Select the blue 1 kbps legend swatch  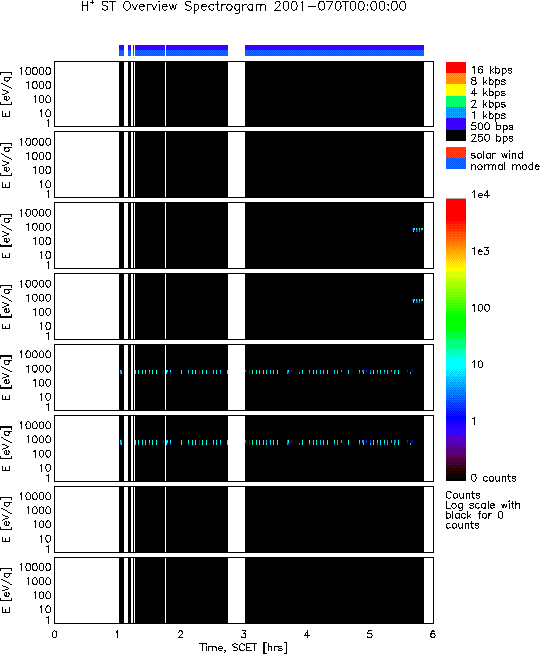(x=456, y=113)
